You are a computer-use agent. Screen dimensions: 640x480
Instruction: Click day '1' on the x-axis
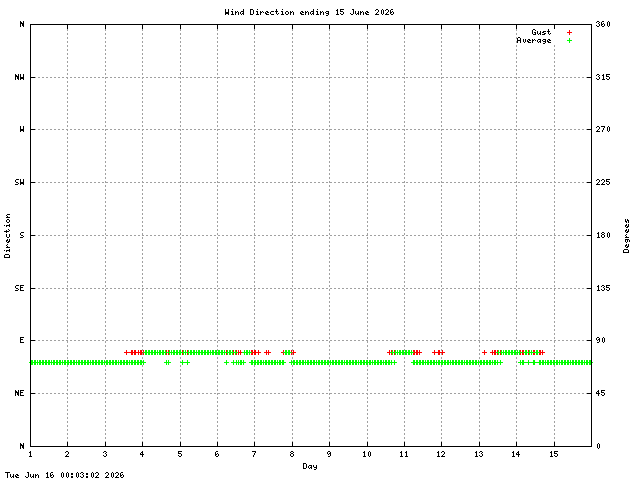[31, 454]
